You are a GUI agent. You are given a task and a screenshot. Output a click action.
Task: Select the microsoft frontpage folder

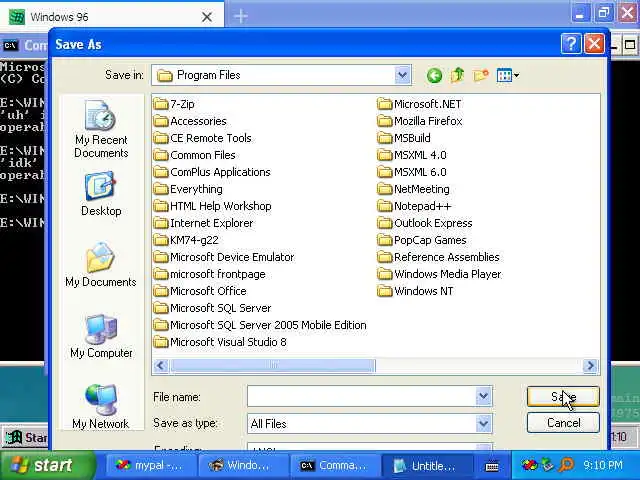tap(210, 274)
